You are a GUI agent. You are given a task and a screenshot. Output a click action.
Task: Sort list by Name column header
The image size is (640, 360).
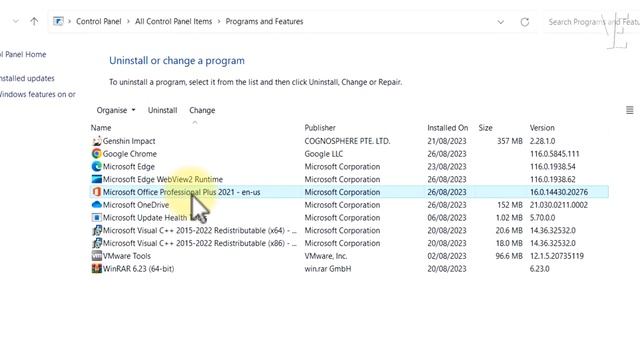point(101,128)
